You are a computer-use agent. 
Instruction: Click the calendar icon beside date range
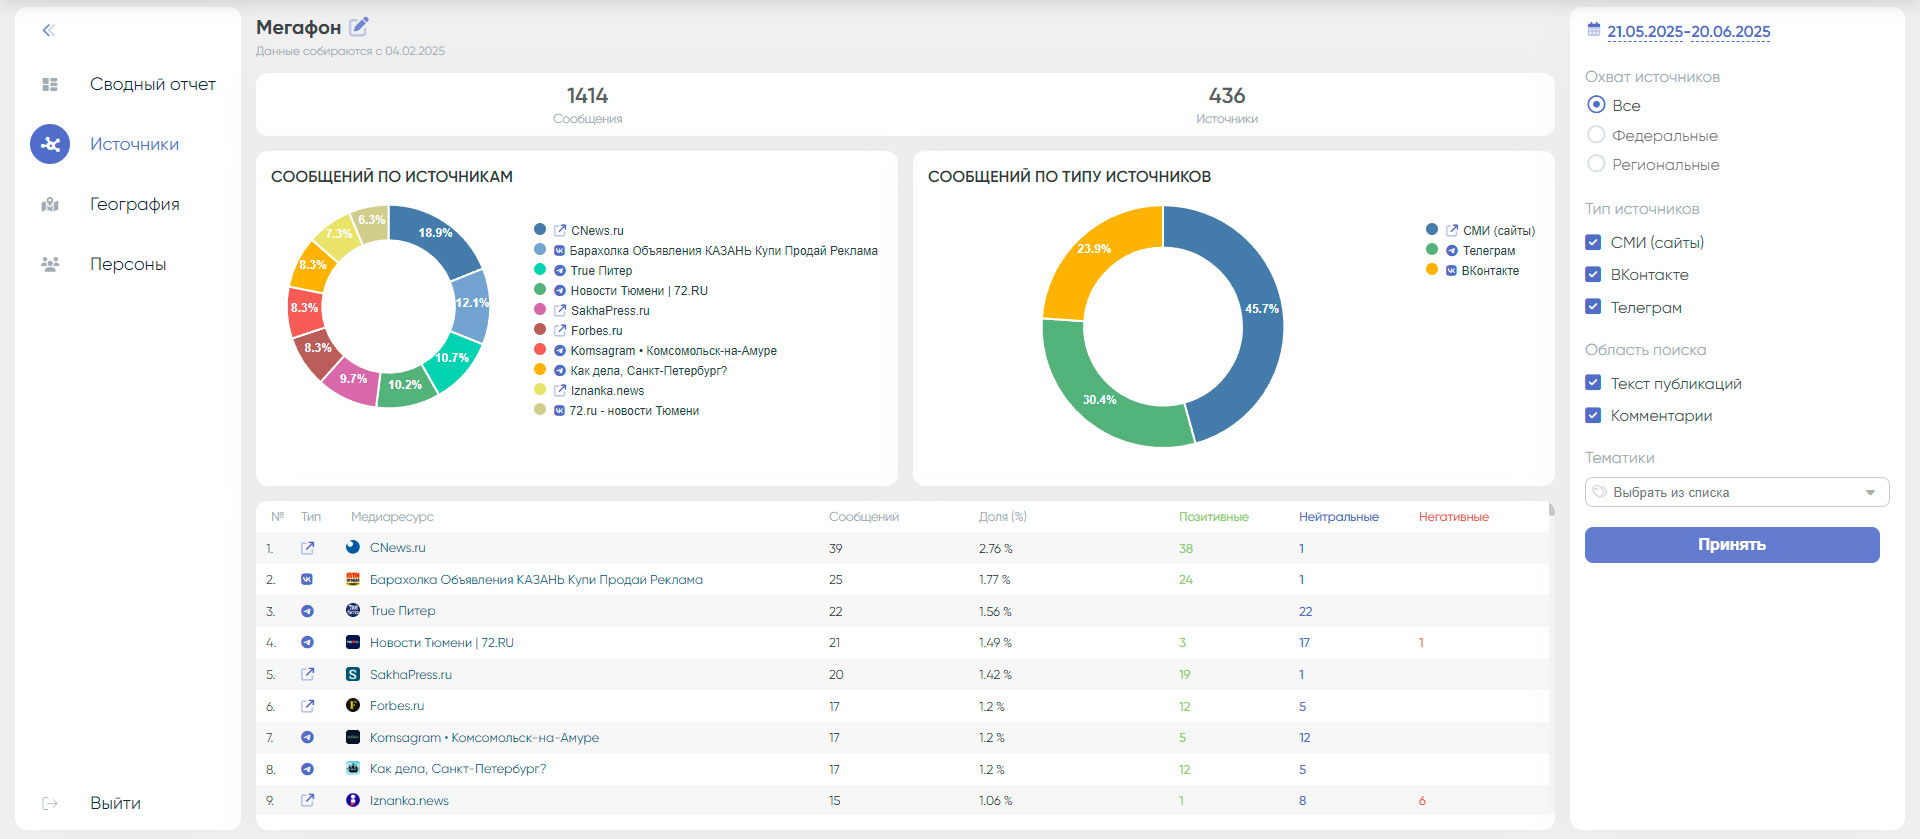pyautogui.click(x=1594, y=30)
